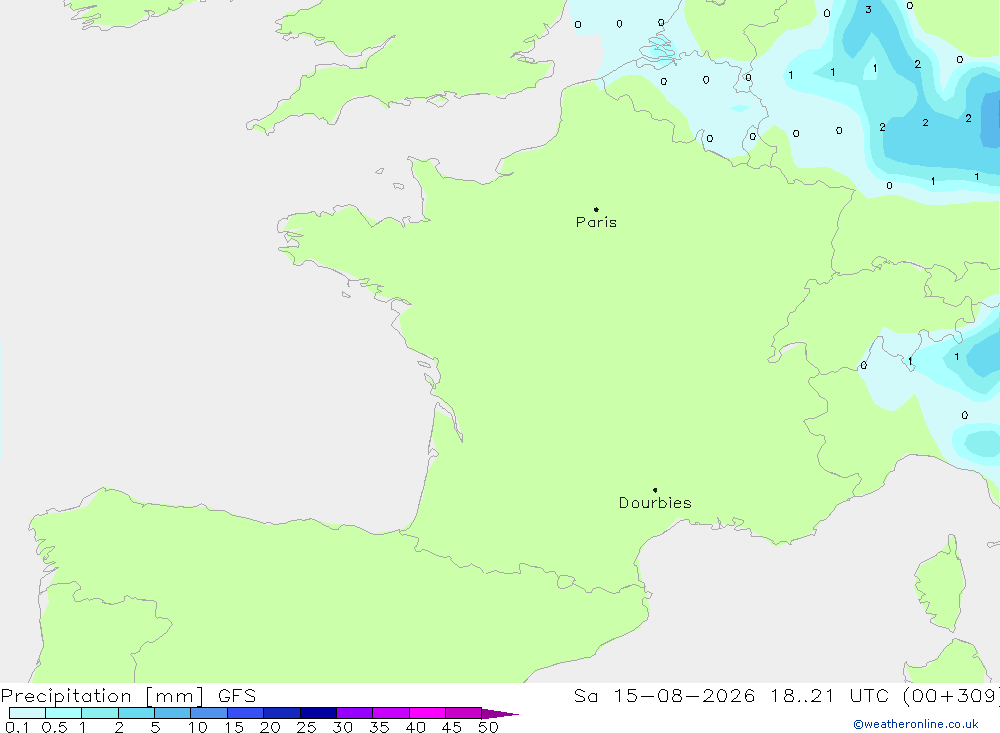The height and width of the screenshot is (733, 1000).
Task: Select the black dot marking Dourbies
Action: click(x=655, y=490)
